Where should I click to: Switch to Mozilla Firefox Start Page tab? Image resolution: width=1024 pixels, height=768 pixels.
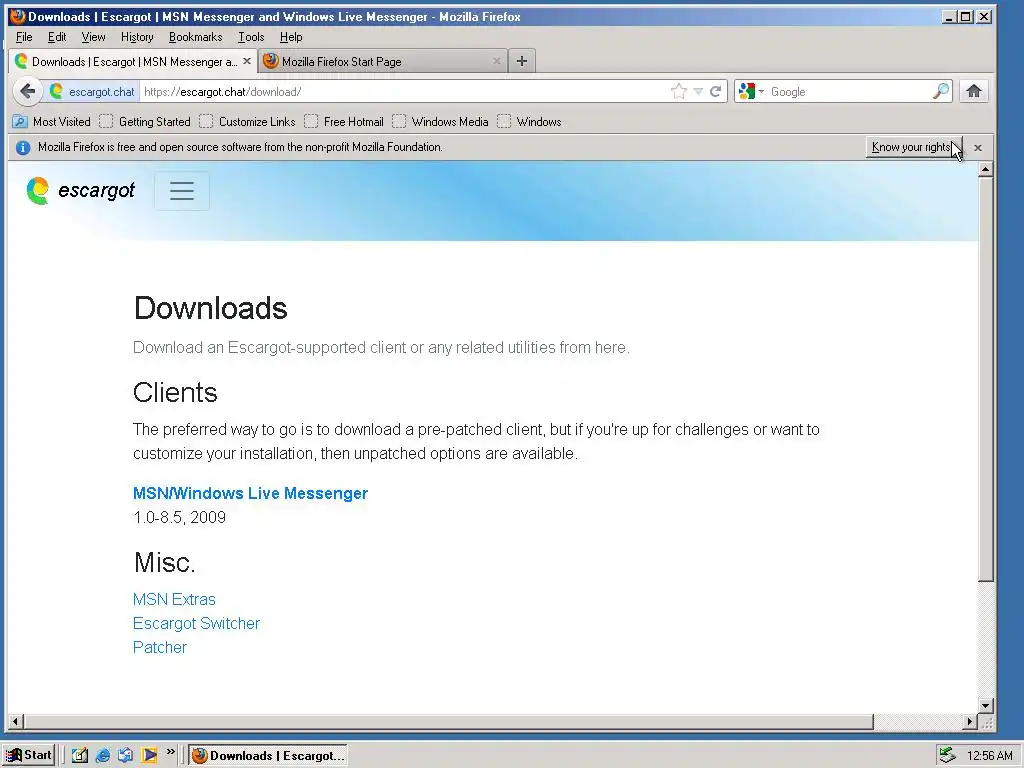coord(382,61)
